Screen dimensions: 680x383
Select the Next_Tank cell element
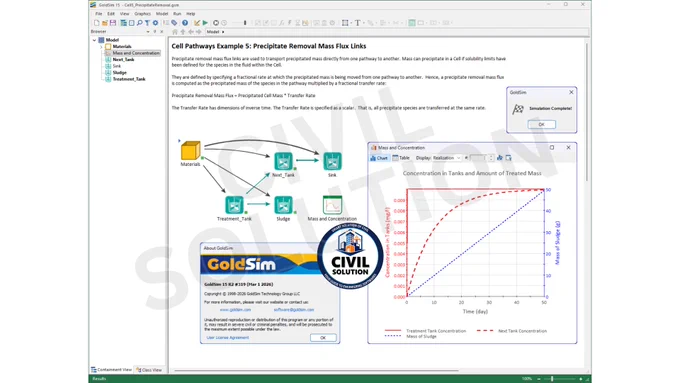pyautogui.click(x=283, y=162)
